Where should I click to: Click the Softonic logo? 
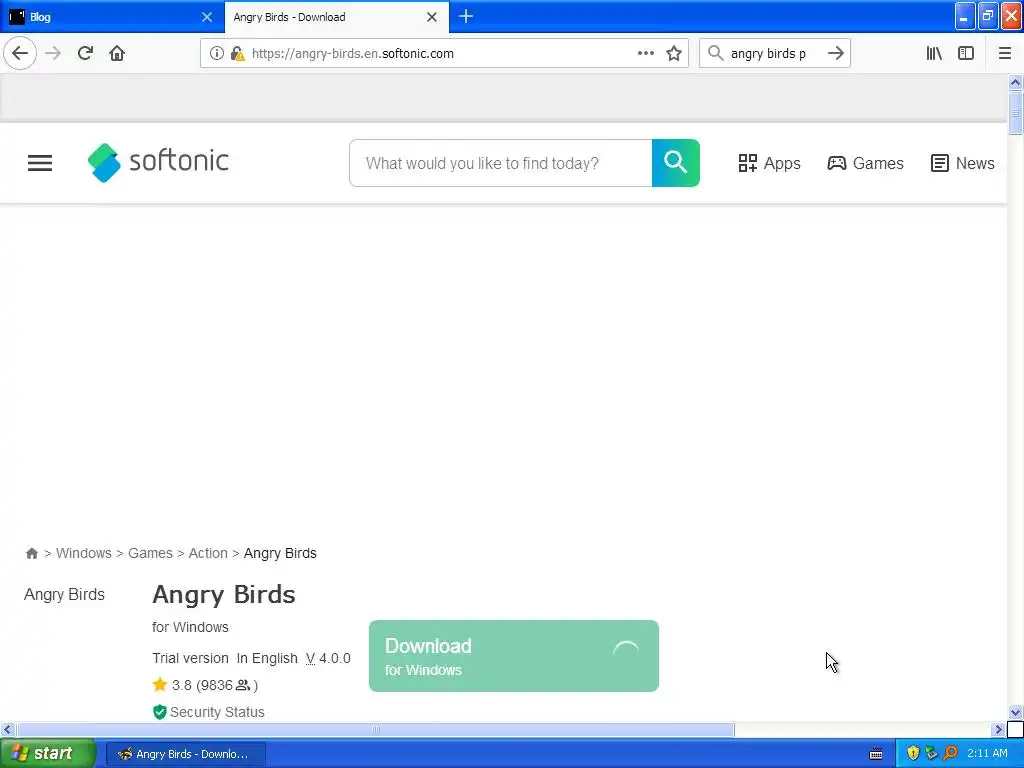coord(158,163)
